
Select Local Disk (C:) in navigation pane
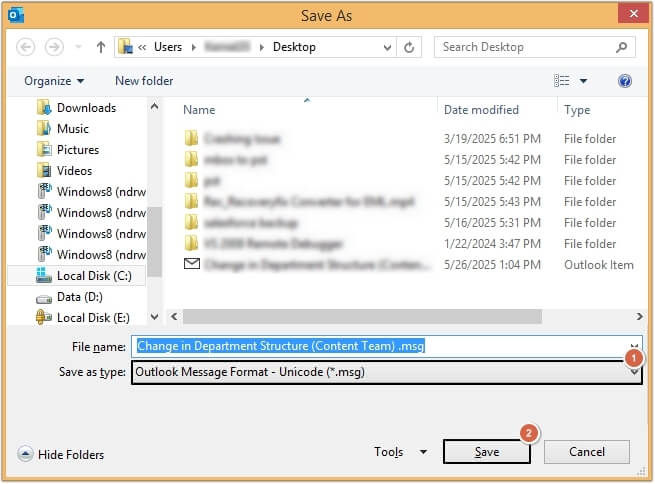click(x=91, y=275)
